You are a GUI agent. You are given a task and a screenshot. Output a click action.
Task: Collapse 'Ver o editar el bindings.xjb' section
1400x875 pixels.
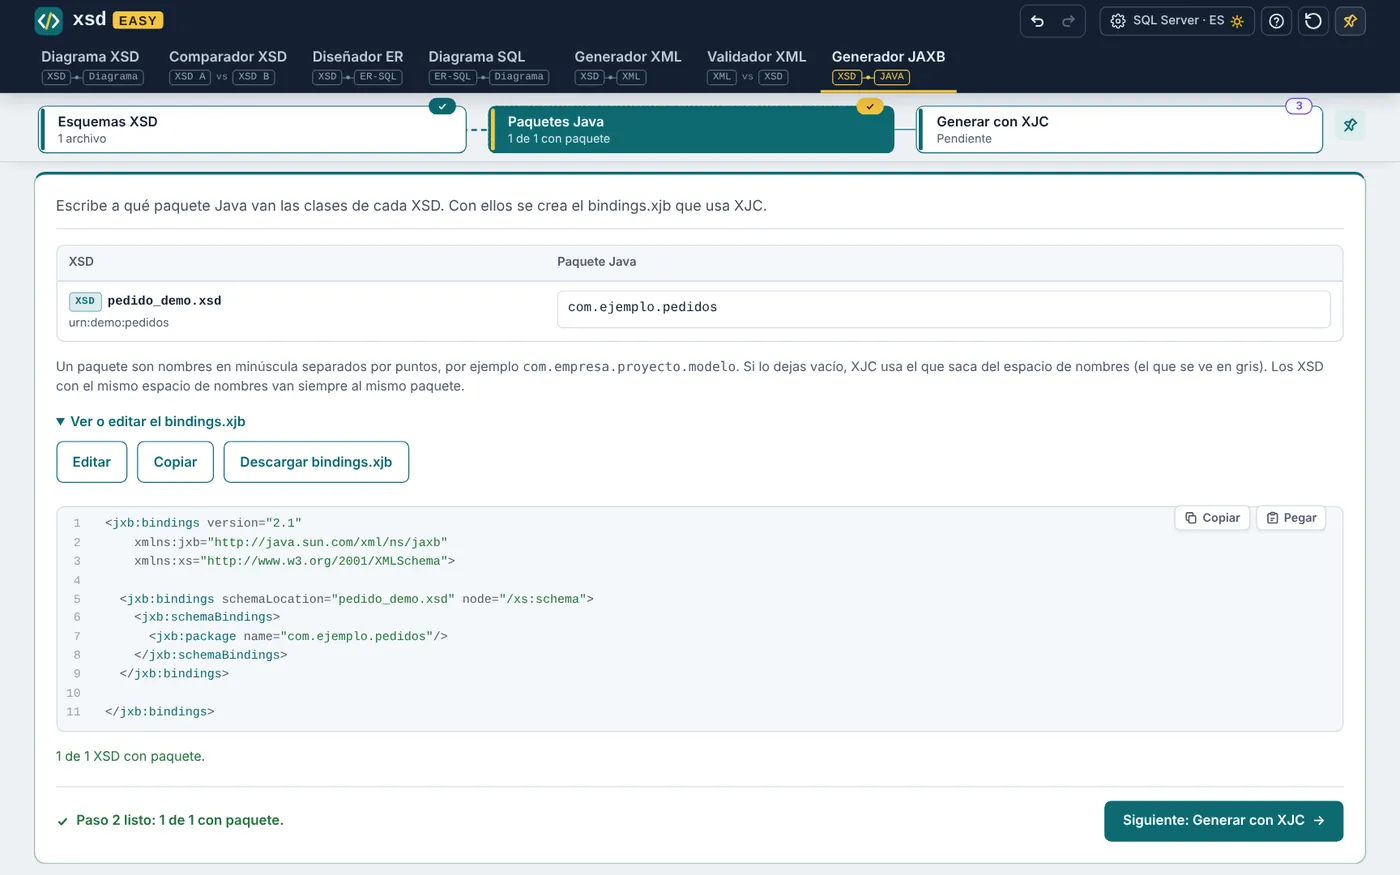[151, 421]
